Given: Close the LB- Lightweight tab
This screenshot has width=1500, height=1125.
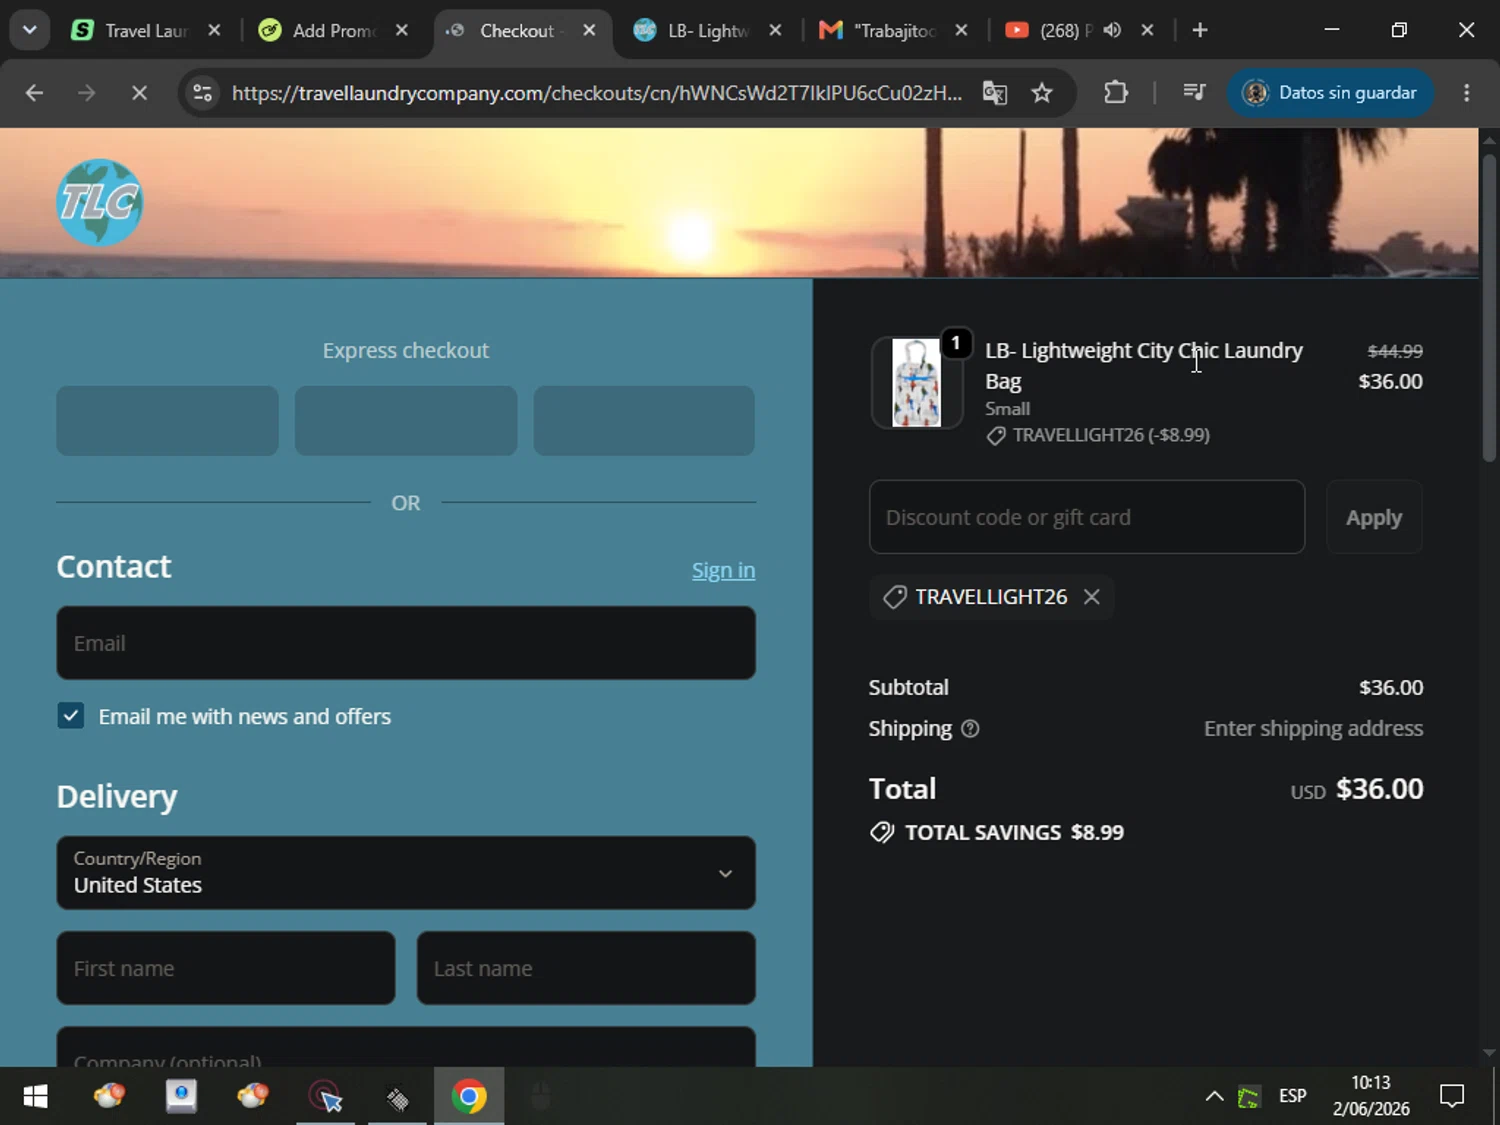Looking at the screenshot, I should click(x=775, y=30).
